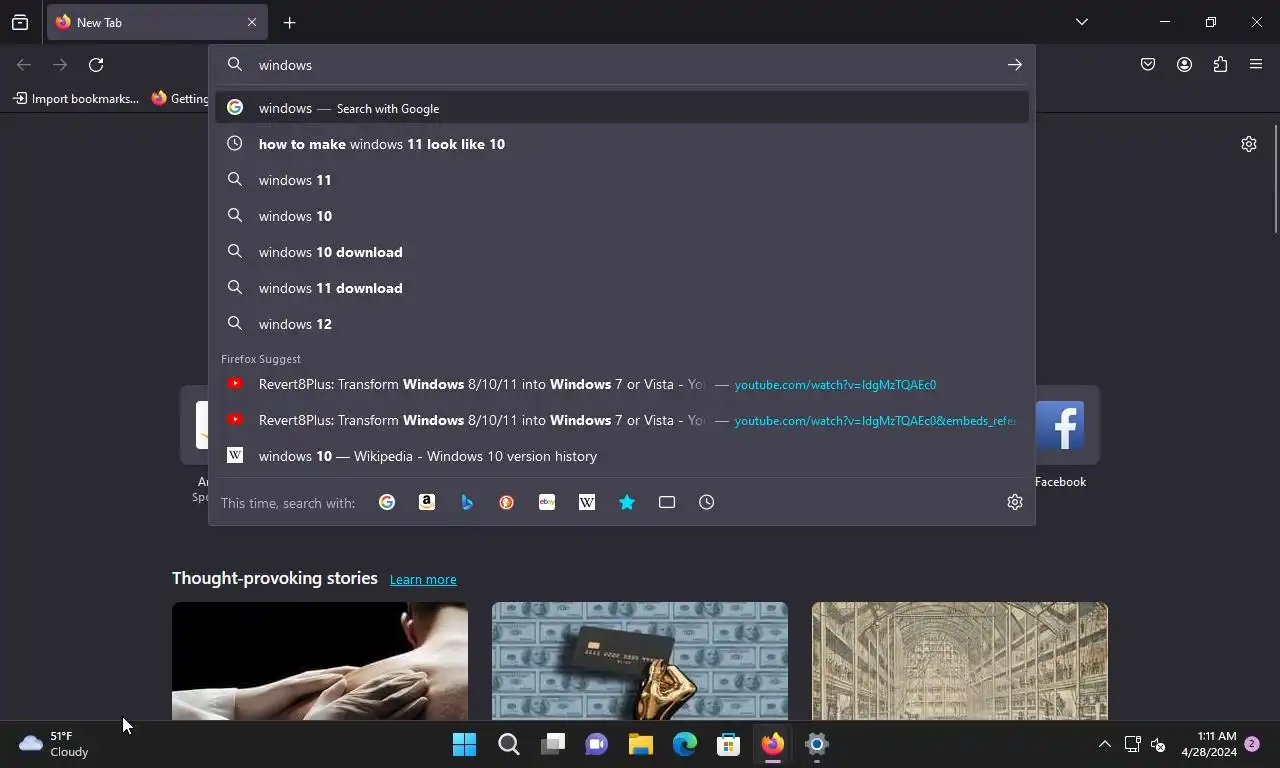Choose 'windows 10 download' suggestion
1280x768 pixels.
[x=622, y=252]
